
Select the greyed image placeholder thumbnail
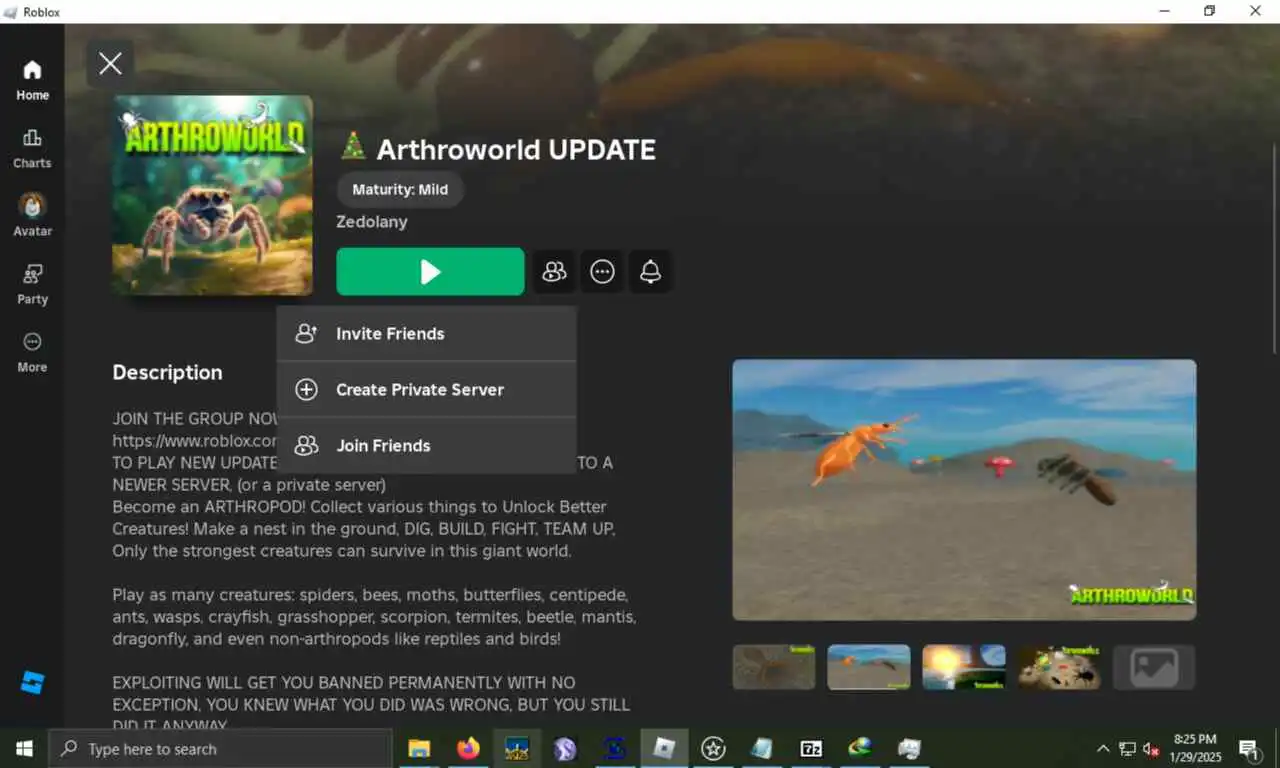point(1154,667)
